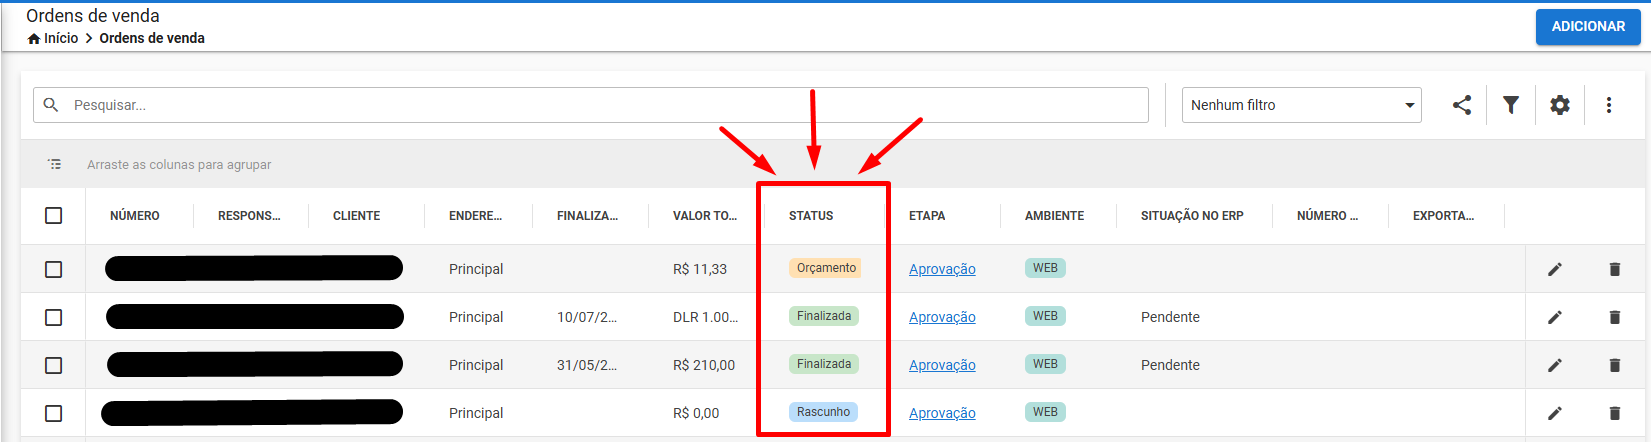The height and width of the screenshot is (442, 1651).
Task: Click the group-by list icon
Action: pyautogui.click(x=54, y=164)
